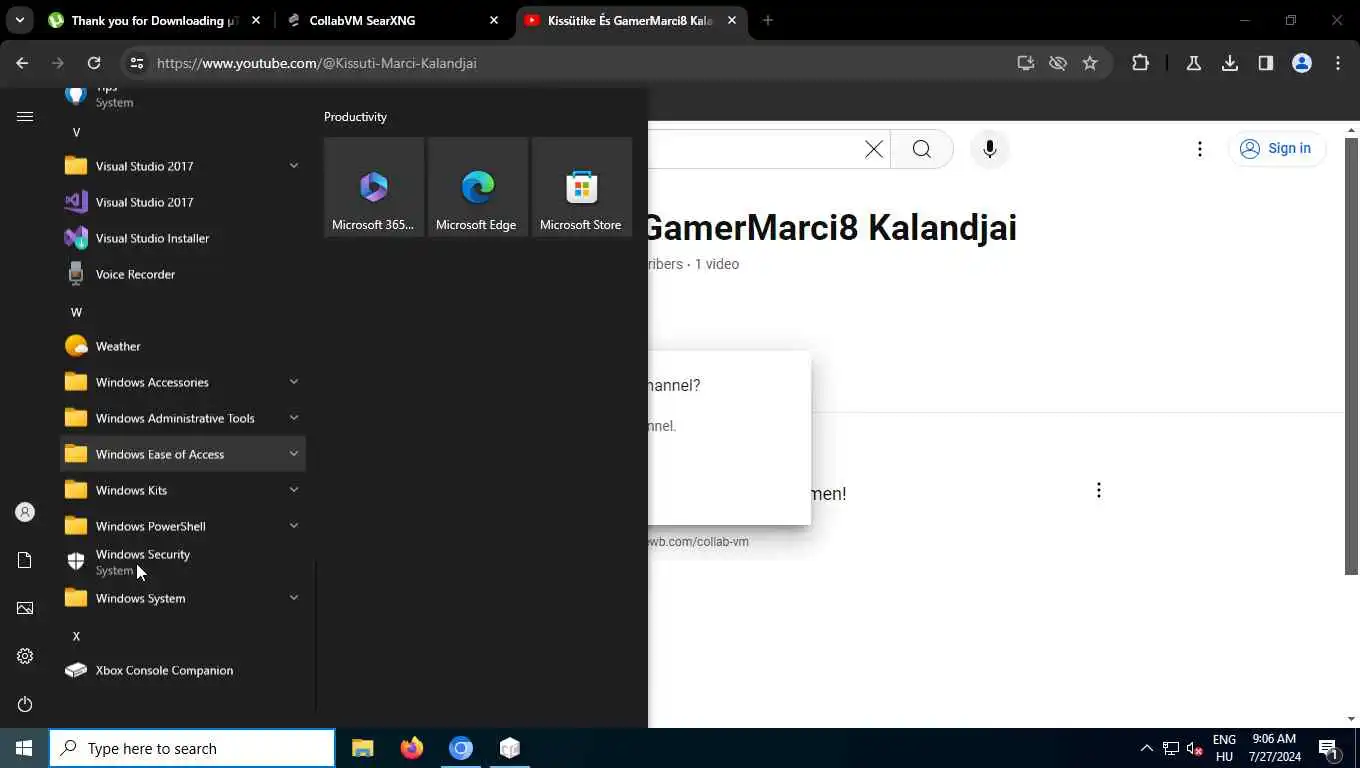Open the Weather app
This screenshot has width=1360, height=768.
(183, 346)
